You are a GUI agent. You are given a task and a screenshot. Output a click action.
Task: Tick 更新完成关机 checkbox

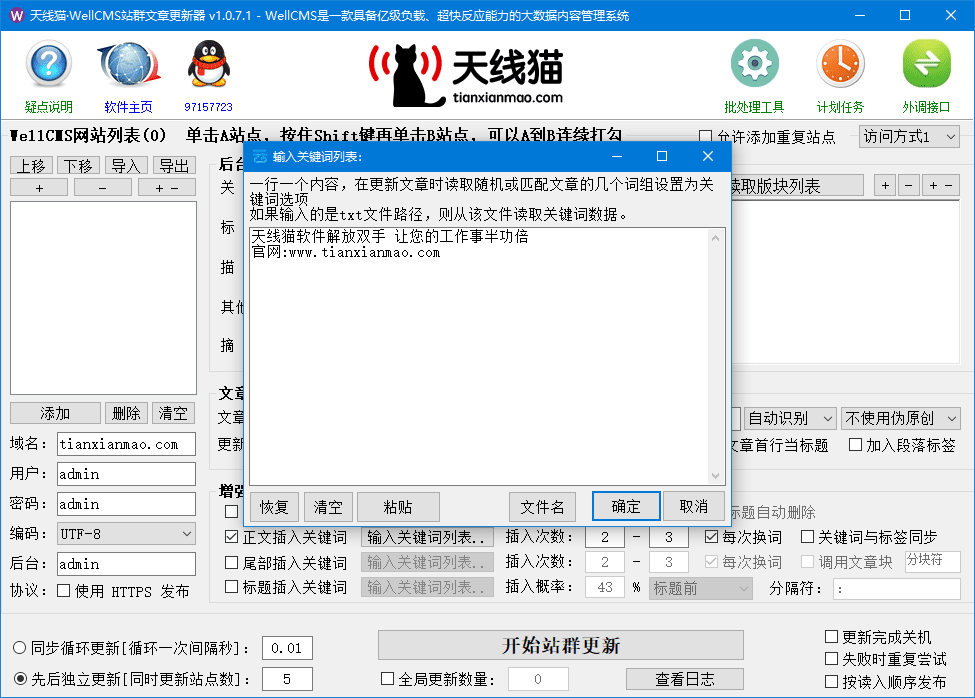(x=831, y=636)
